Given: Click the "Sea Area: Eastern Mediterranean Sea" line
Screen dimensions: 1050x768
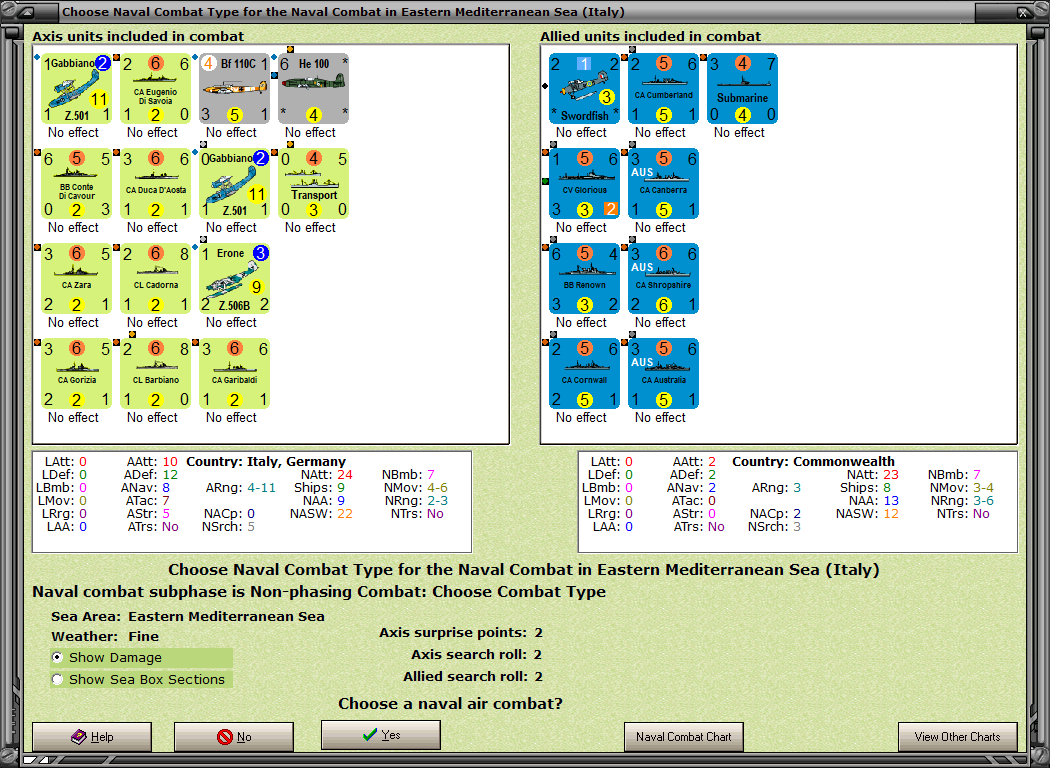Looking at the screenshot, I should point(188,616).
